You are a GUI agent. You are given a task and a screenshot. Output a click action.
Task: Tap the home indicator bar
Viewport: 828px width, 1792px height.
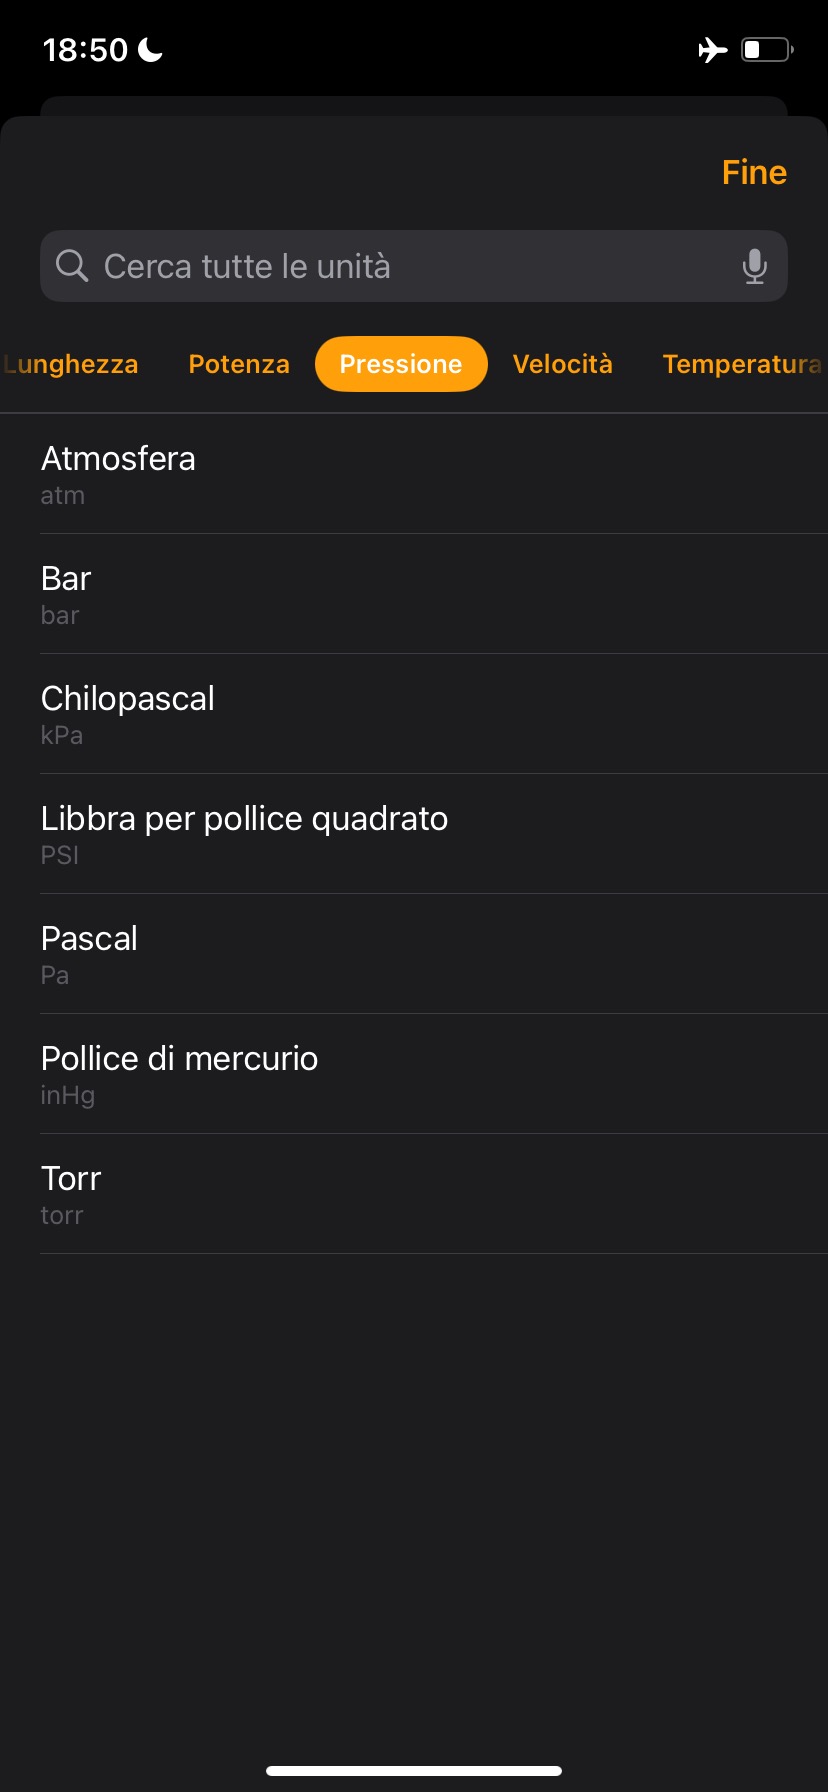[x=414, y=1770]
